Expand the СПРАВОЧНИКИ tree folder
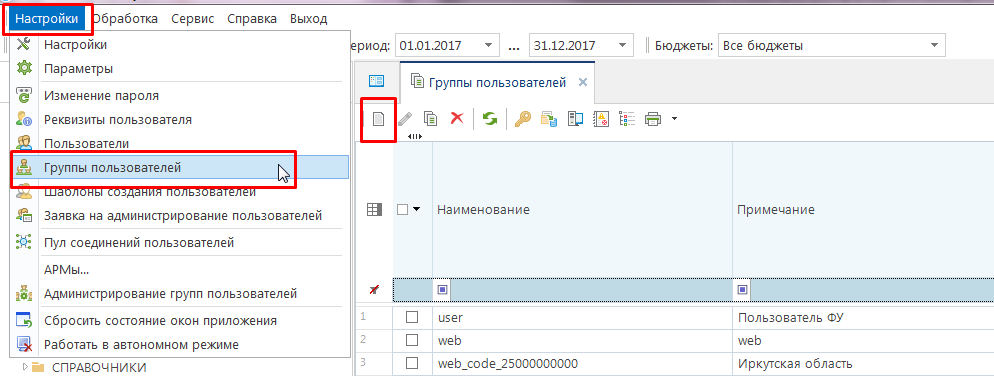The width and height of the screenshot is (994, 376). tap(25, 366)
